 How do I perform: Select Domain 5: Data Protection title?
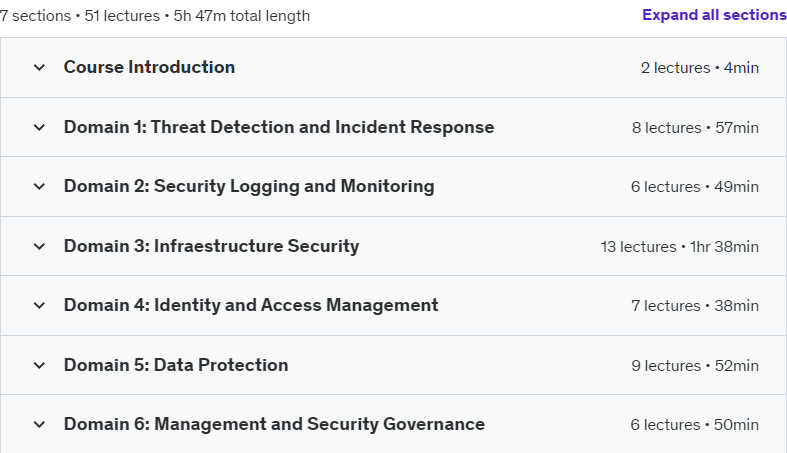tap(176, 365)
